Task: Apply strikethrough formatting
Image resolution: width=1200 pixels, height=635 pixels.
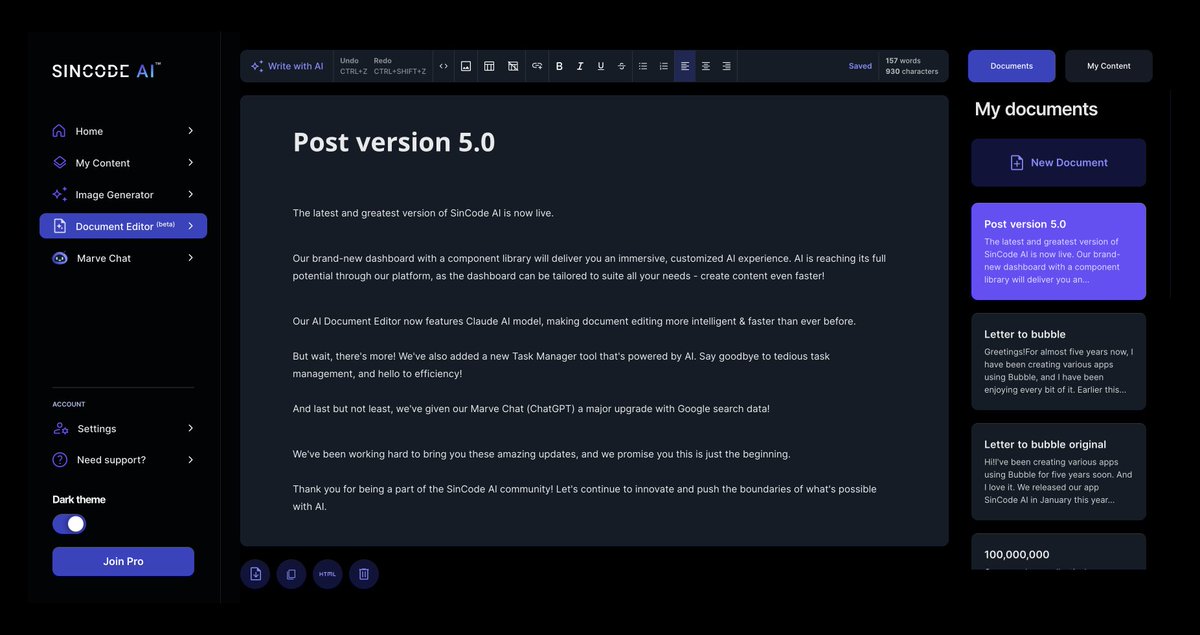Action: tap(622, 66)
